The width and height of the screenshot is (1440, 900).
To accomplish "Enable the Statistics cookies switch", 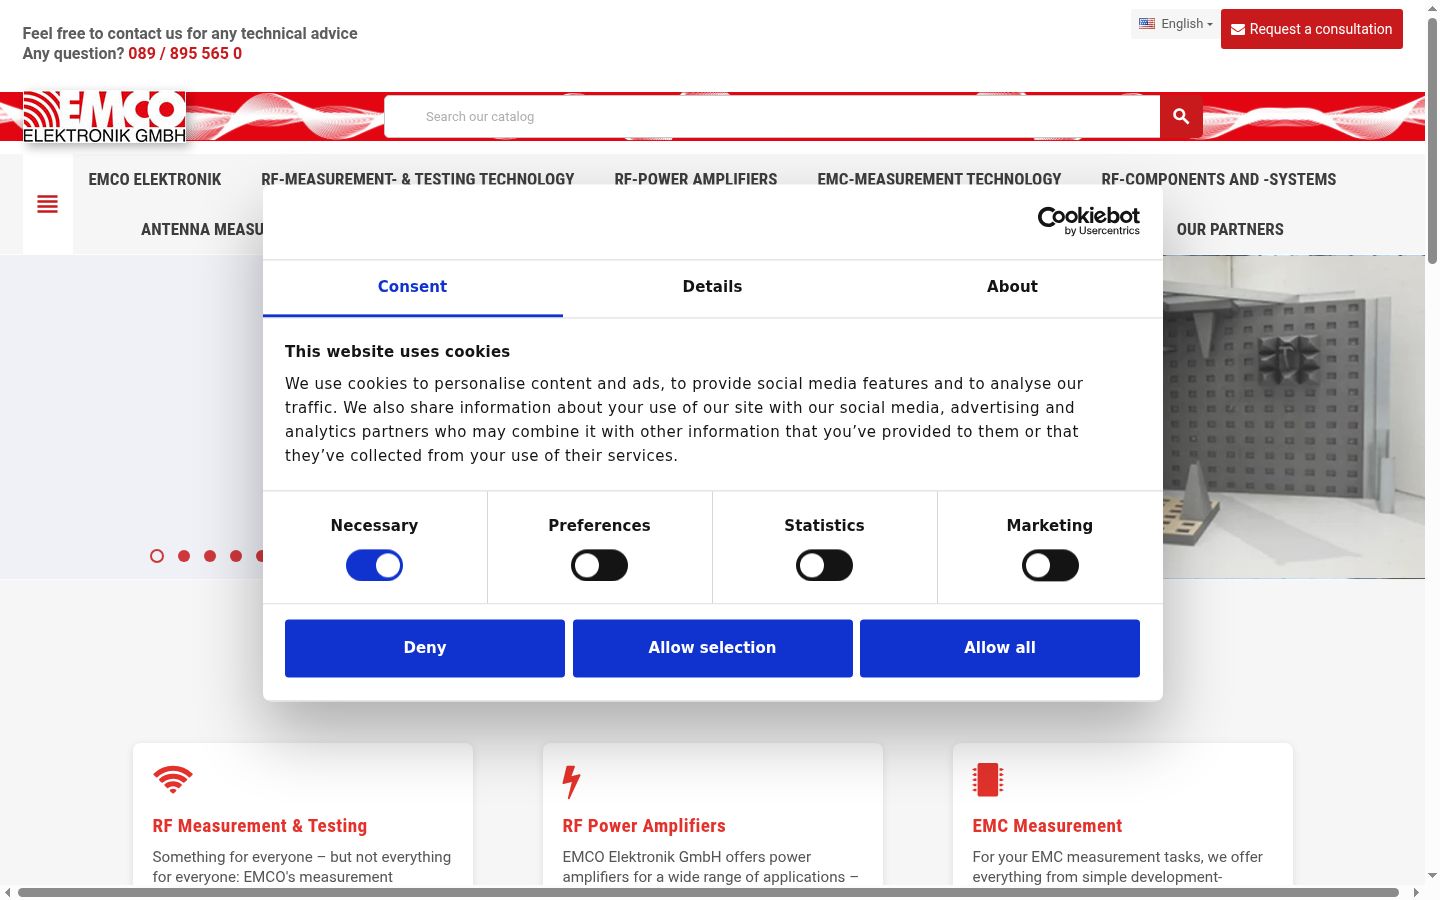I will (x=824, y=566).
